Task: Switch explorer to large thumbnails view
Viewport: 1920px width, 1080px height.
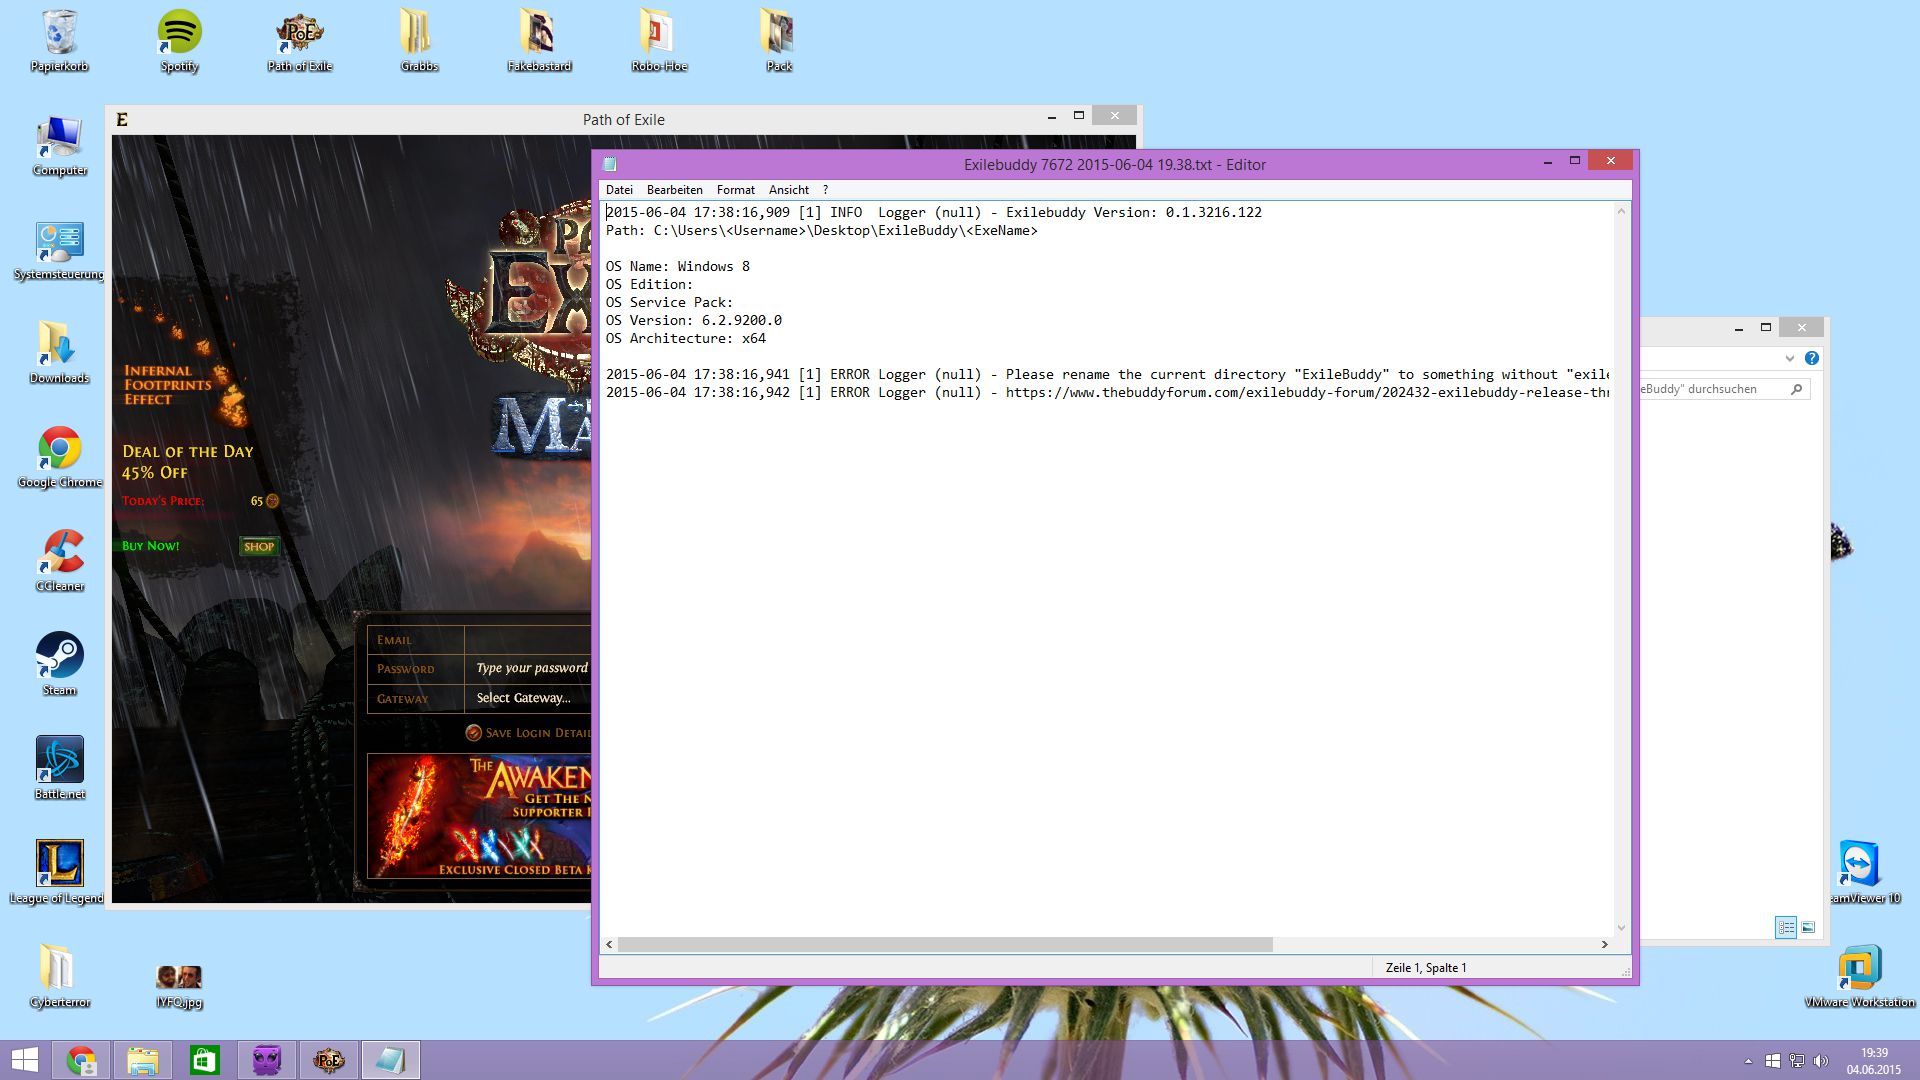Action: tap(1808, 928)
